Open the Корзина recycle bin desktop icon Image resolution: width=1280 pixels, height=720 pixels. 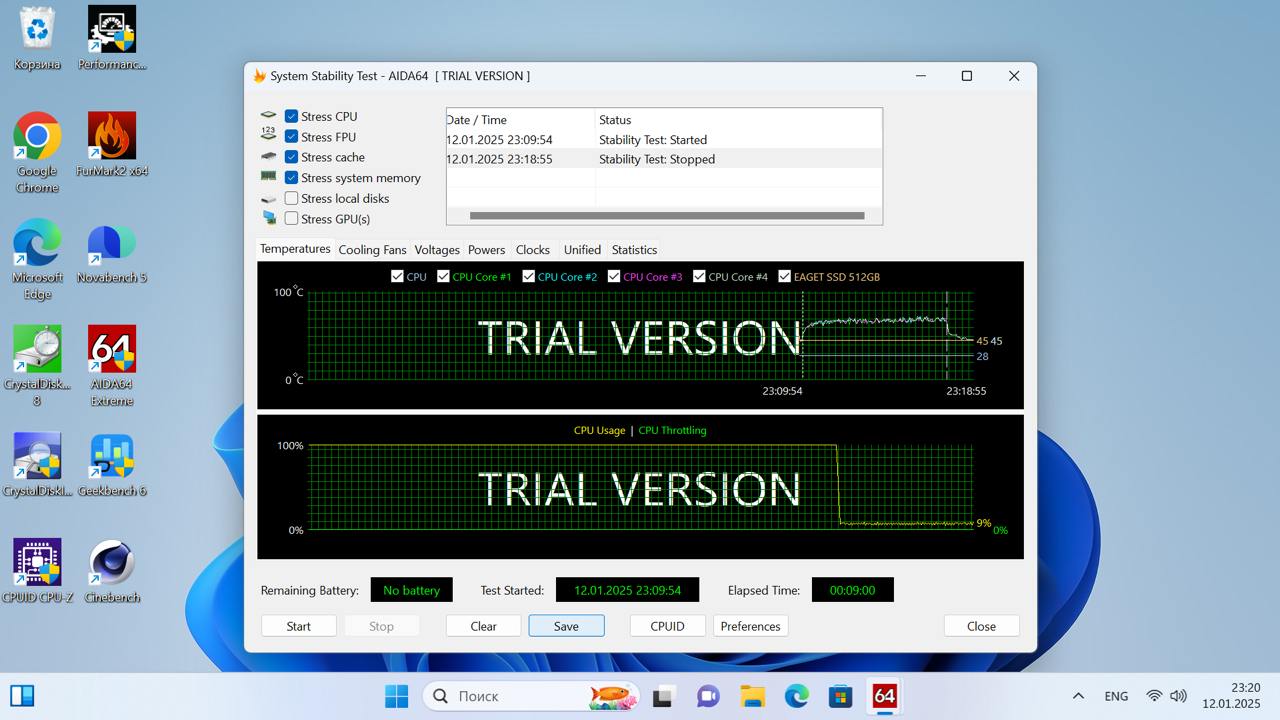click(x=37, y=39)
